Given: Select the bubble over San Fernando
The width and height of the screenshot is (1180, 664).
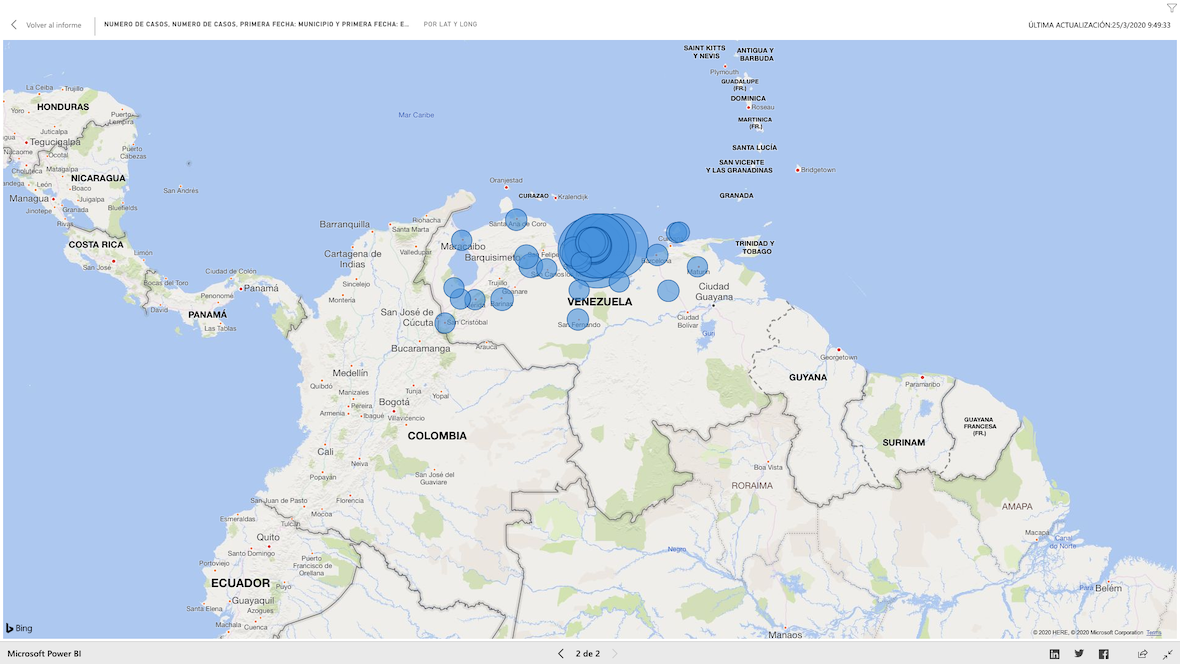Looking at the screenshot, I should click(578, 320).
